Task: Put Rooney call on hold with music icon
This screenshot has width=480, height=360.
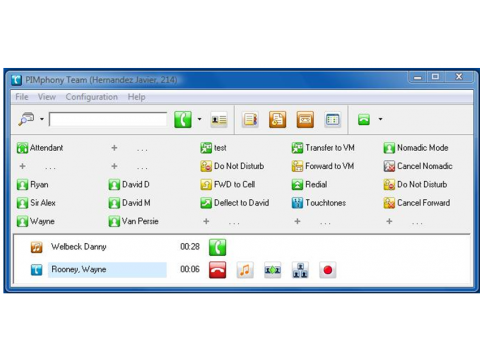Action: coord(245,270)
